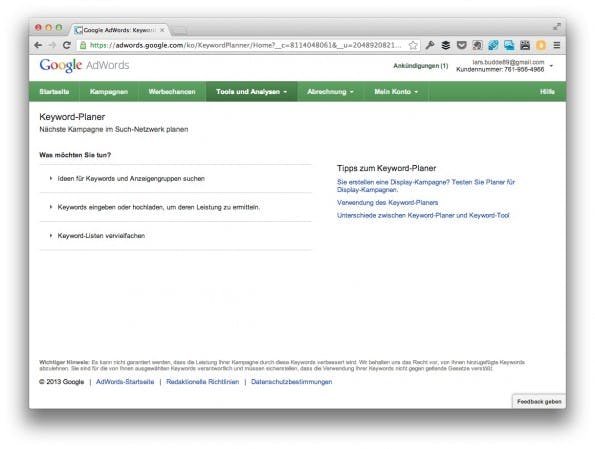Click the Tipps zum Keyword-Planer heading
The height and width of the screenshot is (449, 595).
(386, 168)
